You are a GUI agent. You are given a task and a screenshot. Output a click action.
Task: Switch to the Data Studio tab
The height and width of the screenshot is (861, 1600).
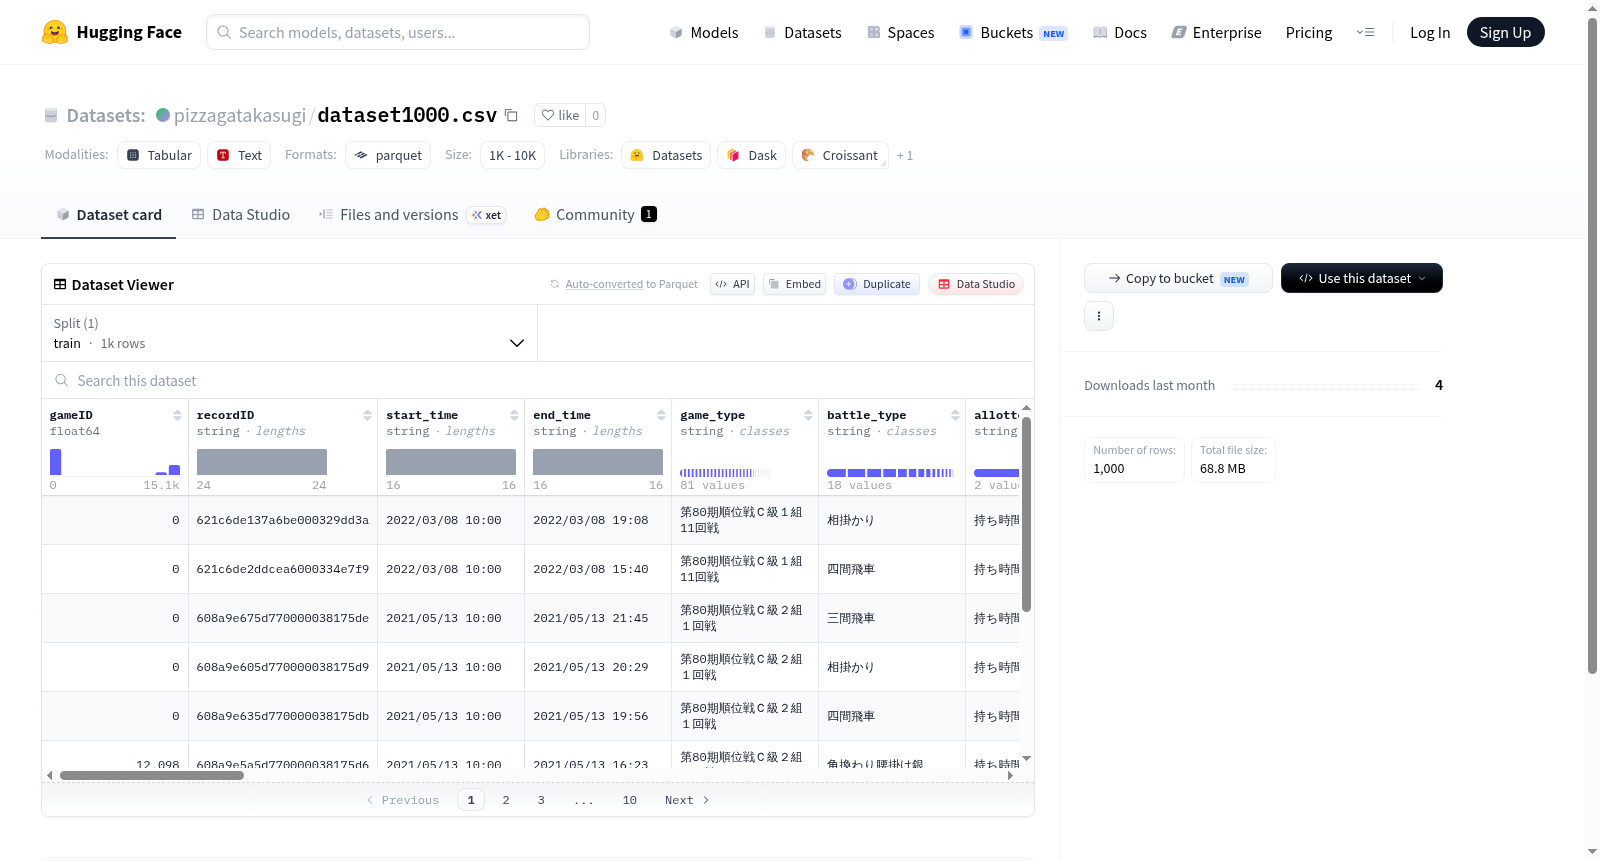point(241,214)
